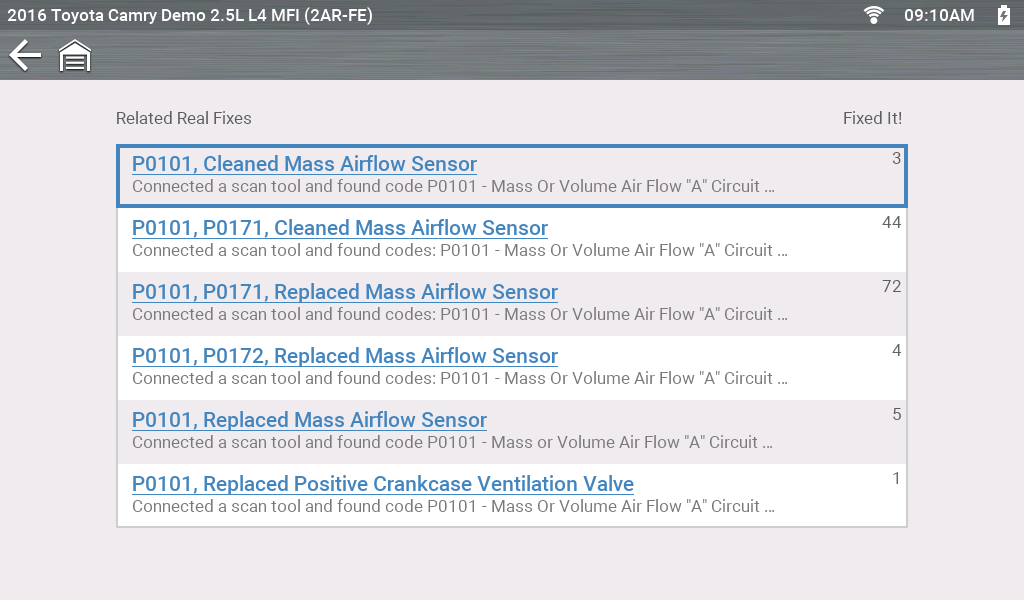Tap the back arrow icon
The width and height of the screenshot is (1024, 600).
tap(25, 56)
